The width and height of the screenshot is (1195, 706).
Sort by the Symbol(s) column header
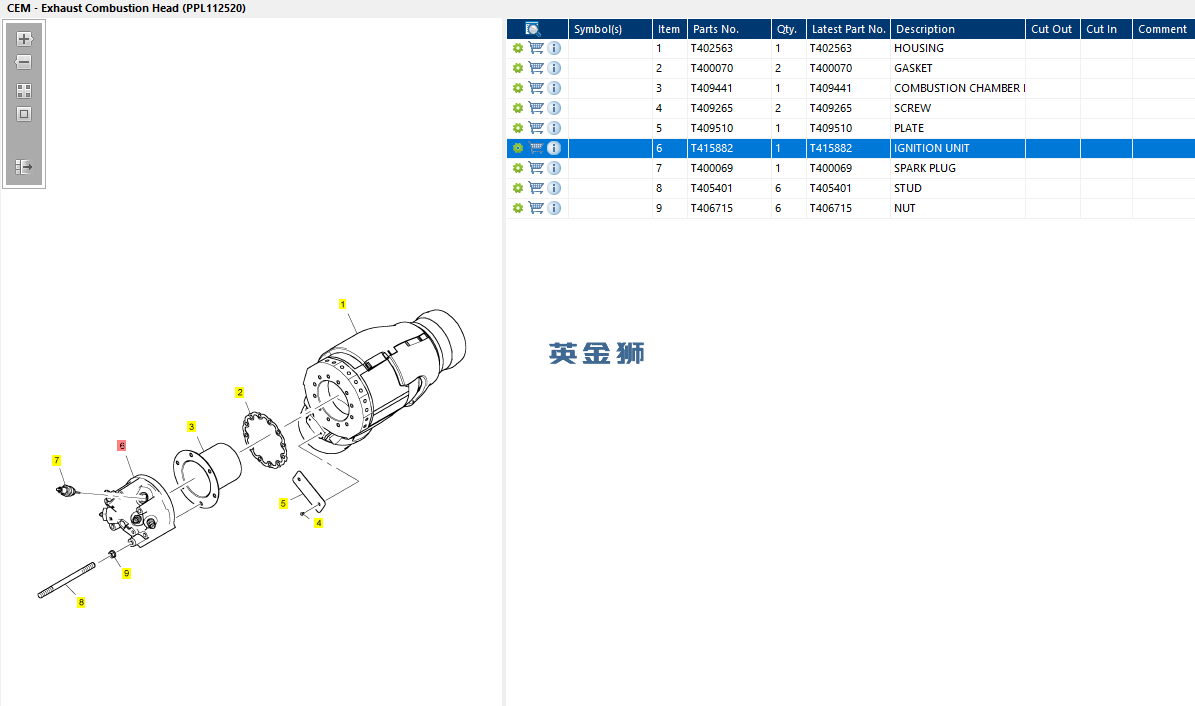coord(610,29)
